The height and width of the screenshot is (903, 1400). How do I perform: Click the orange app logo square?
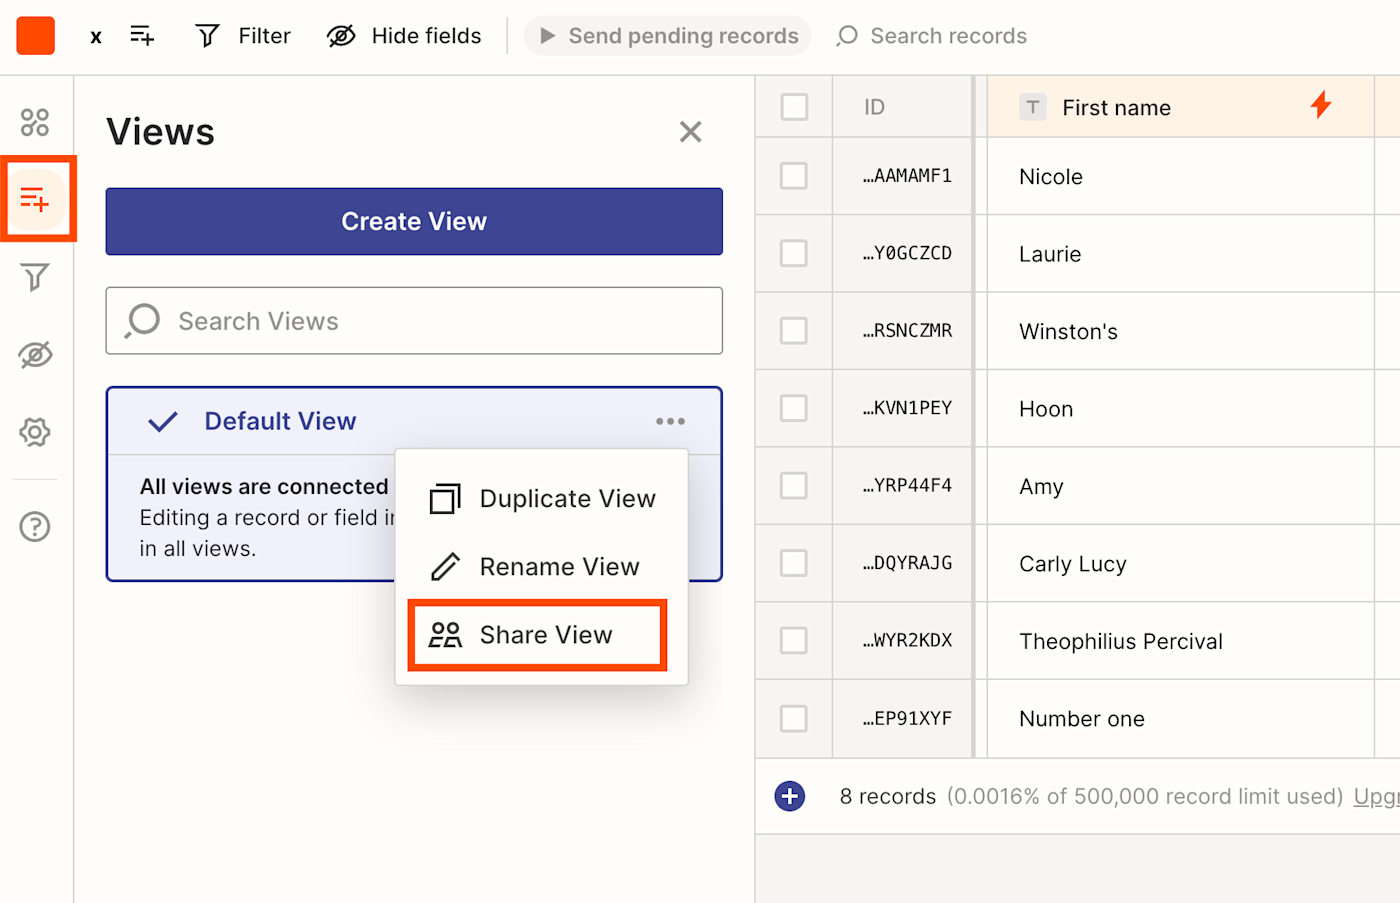click(36, 36)
